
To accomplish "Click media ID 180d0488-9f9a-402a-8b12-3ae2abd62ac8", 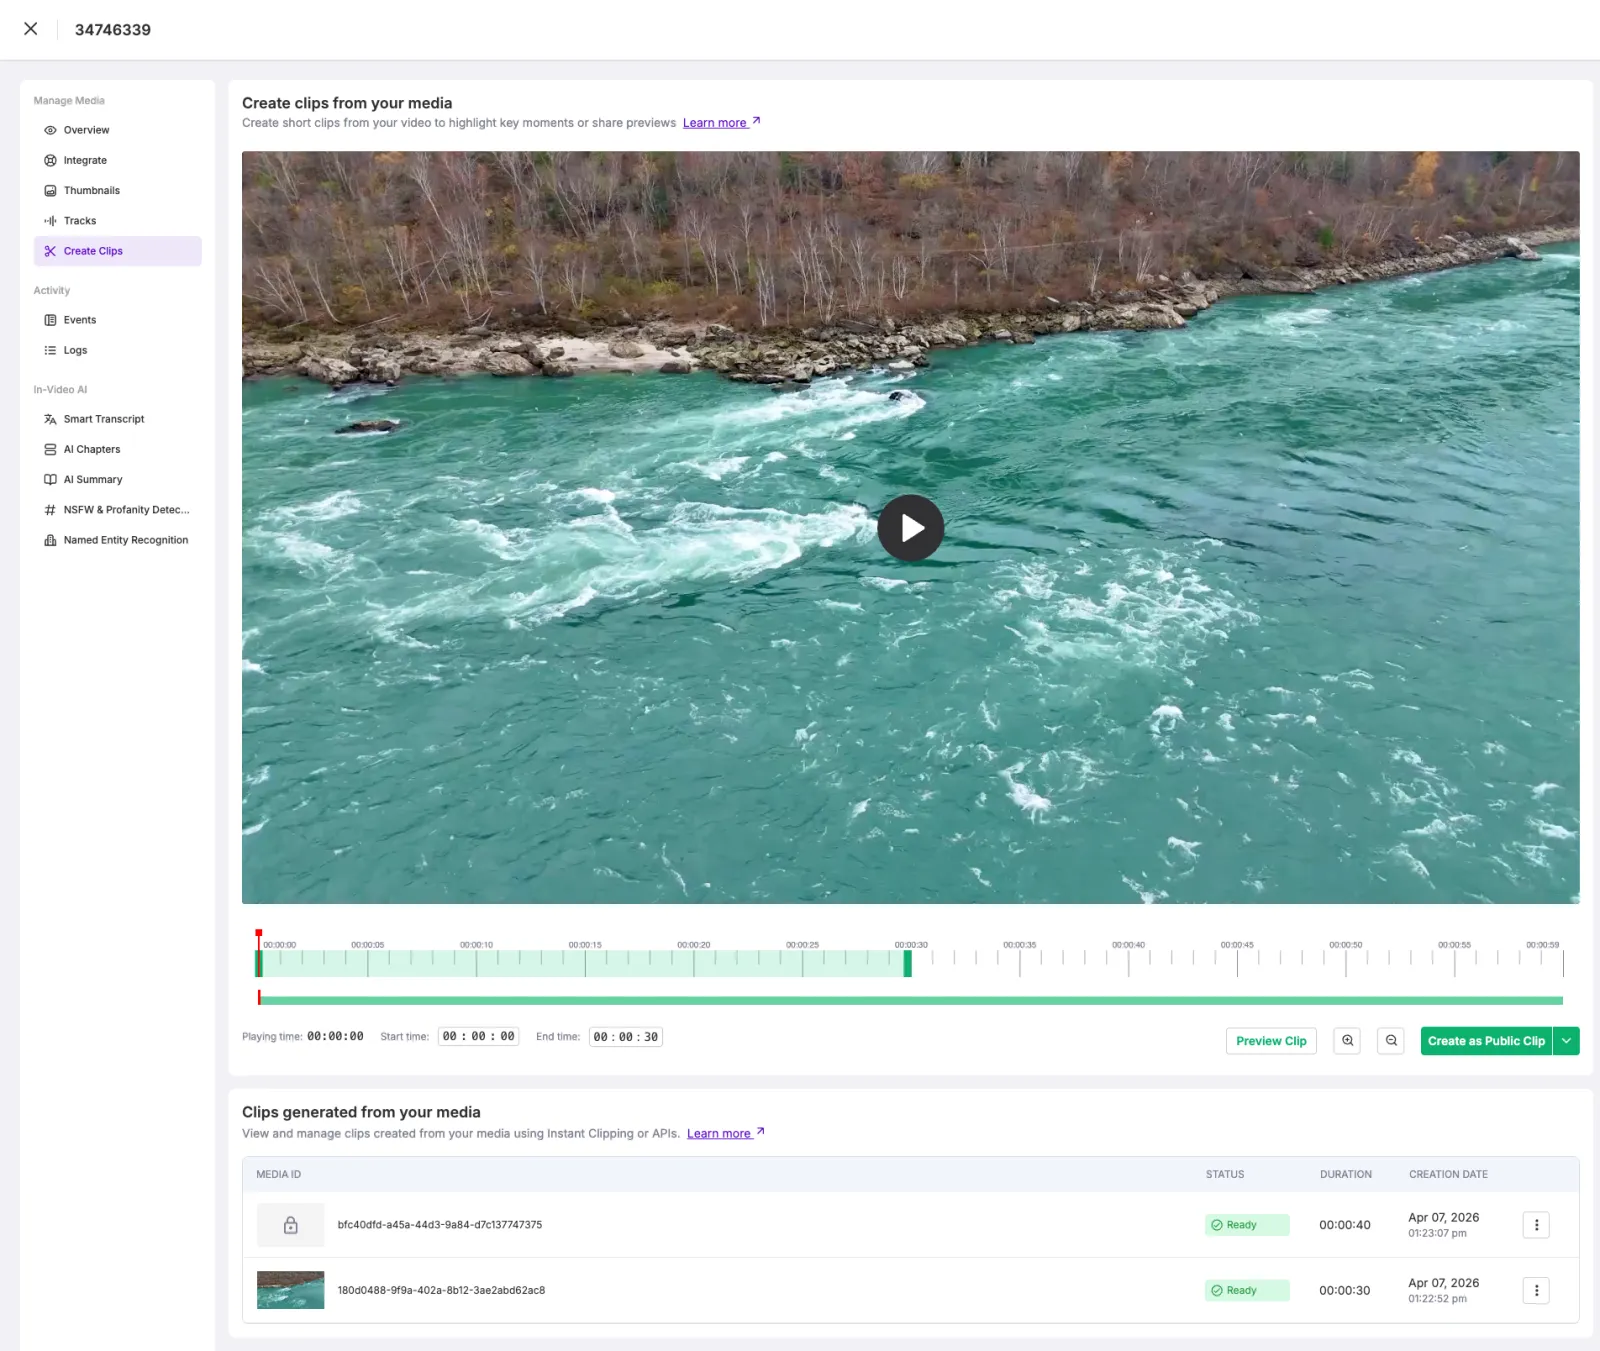I will [x=441, y=1290].
